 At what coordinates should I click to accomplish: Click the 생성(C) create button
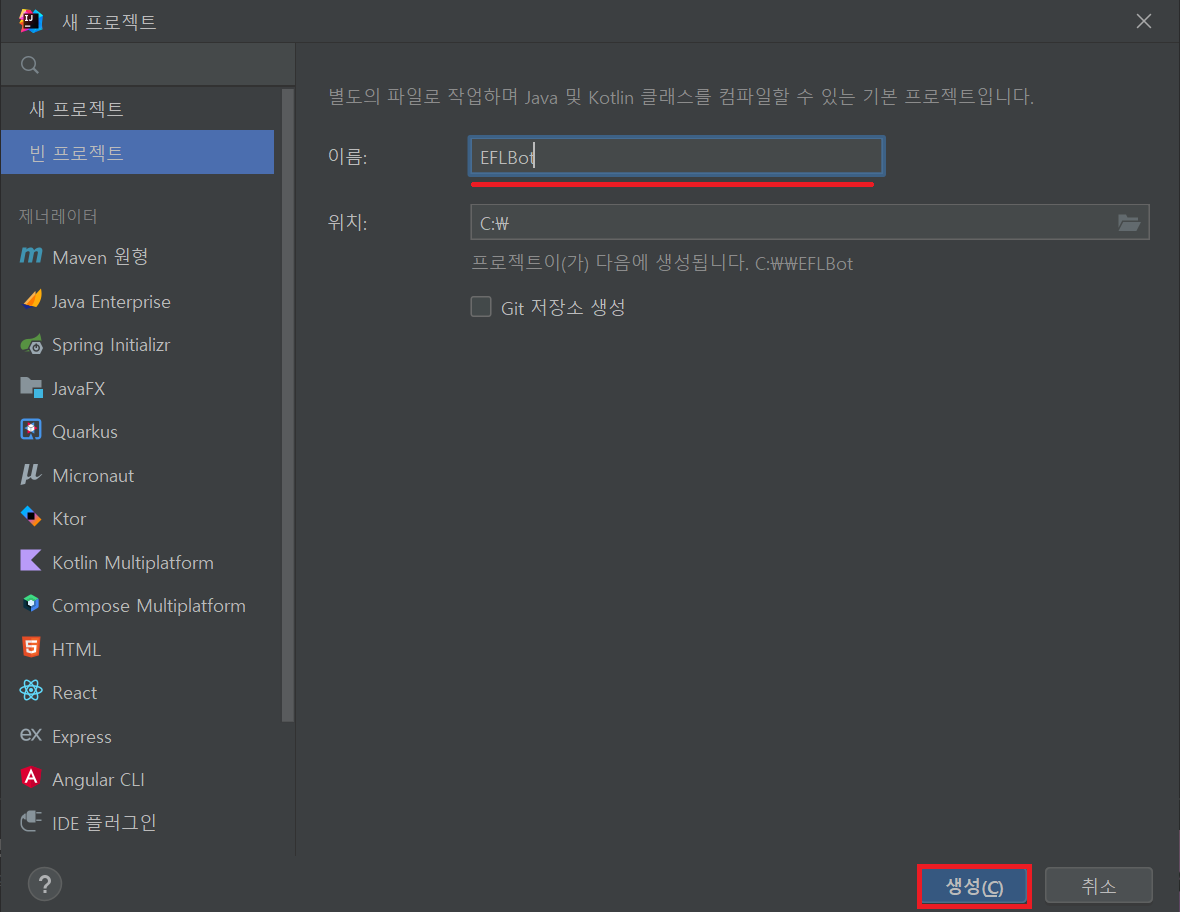tap(974, 886)
